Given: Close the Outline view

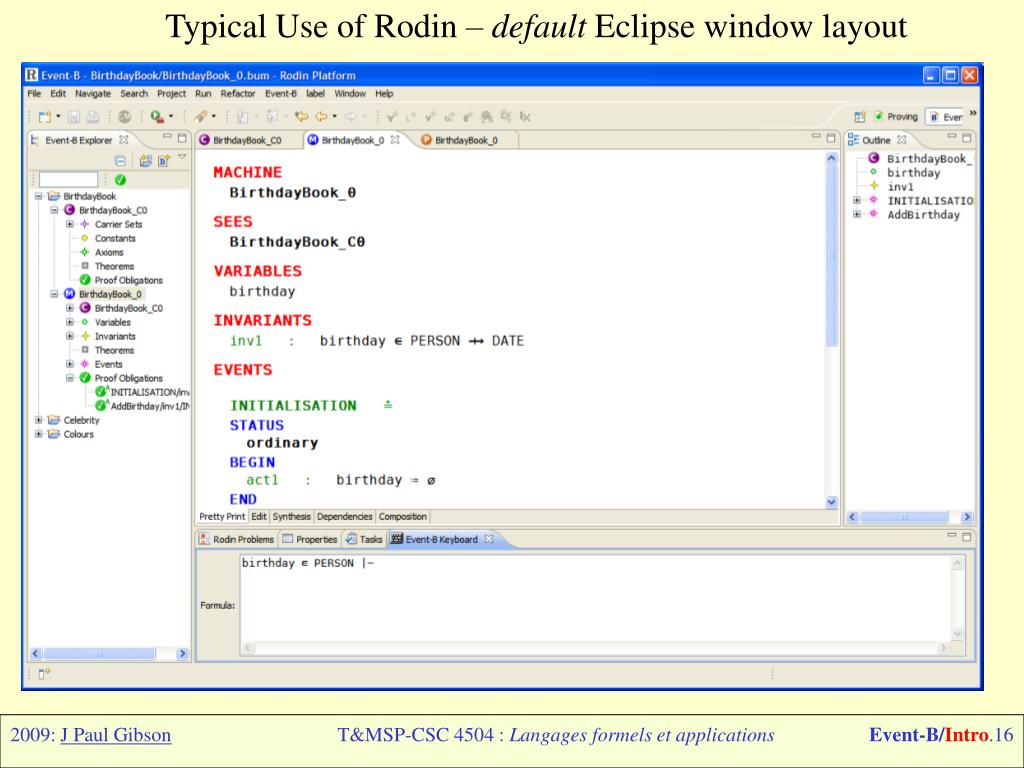Looking at the screenshot, I should pyautogui.click(x=902, y=140).
